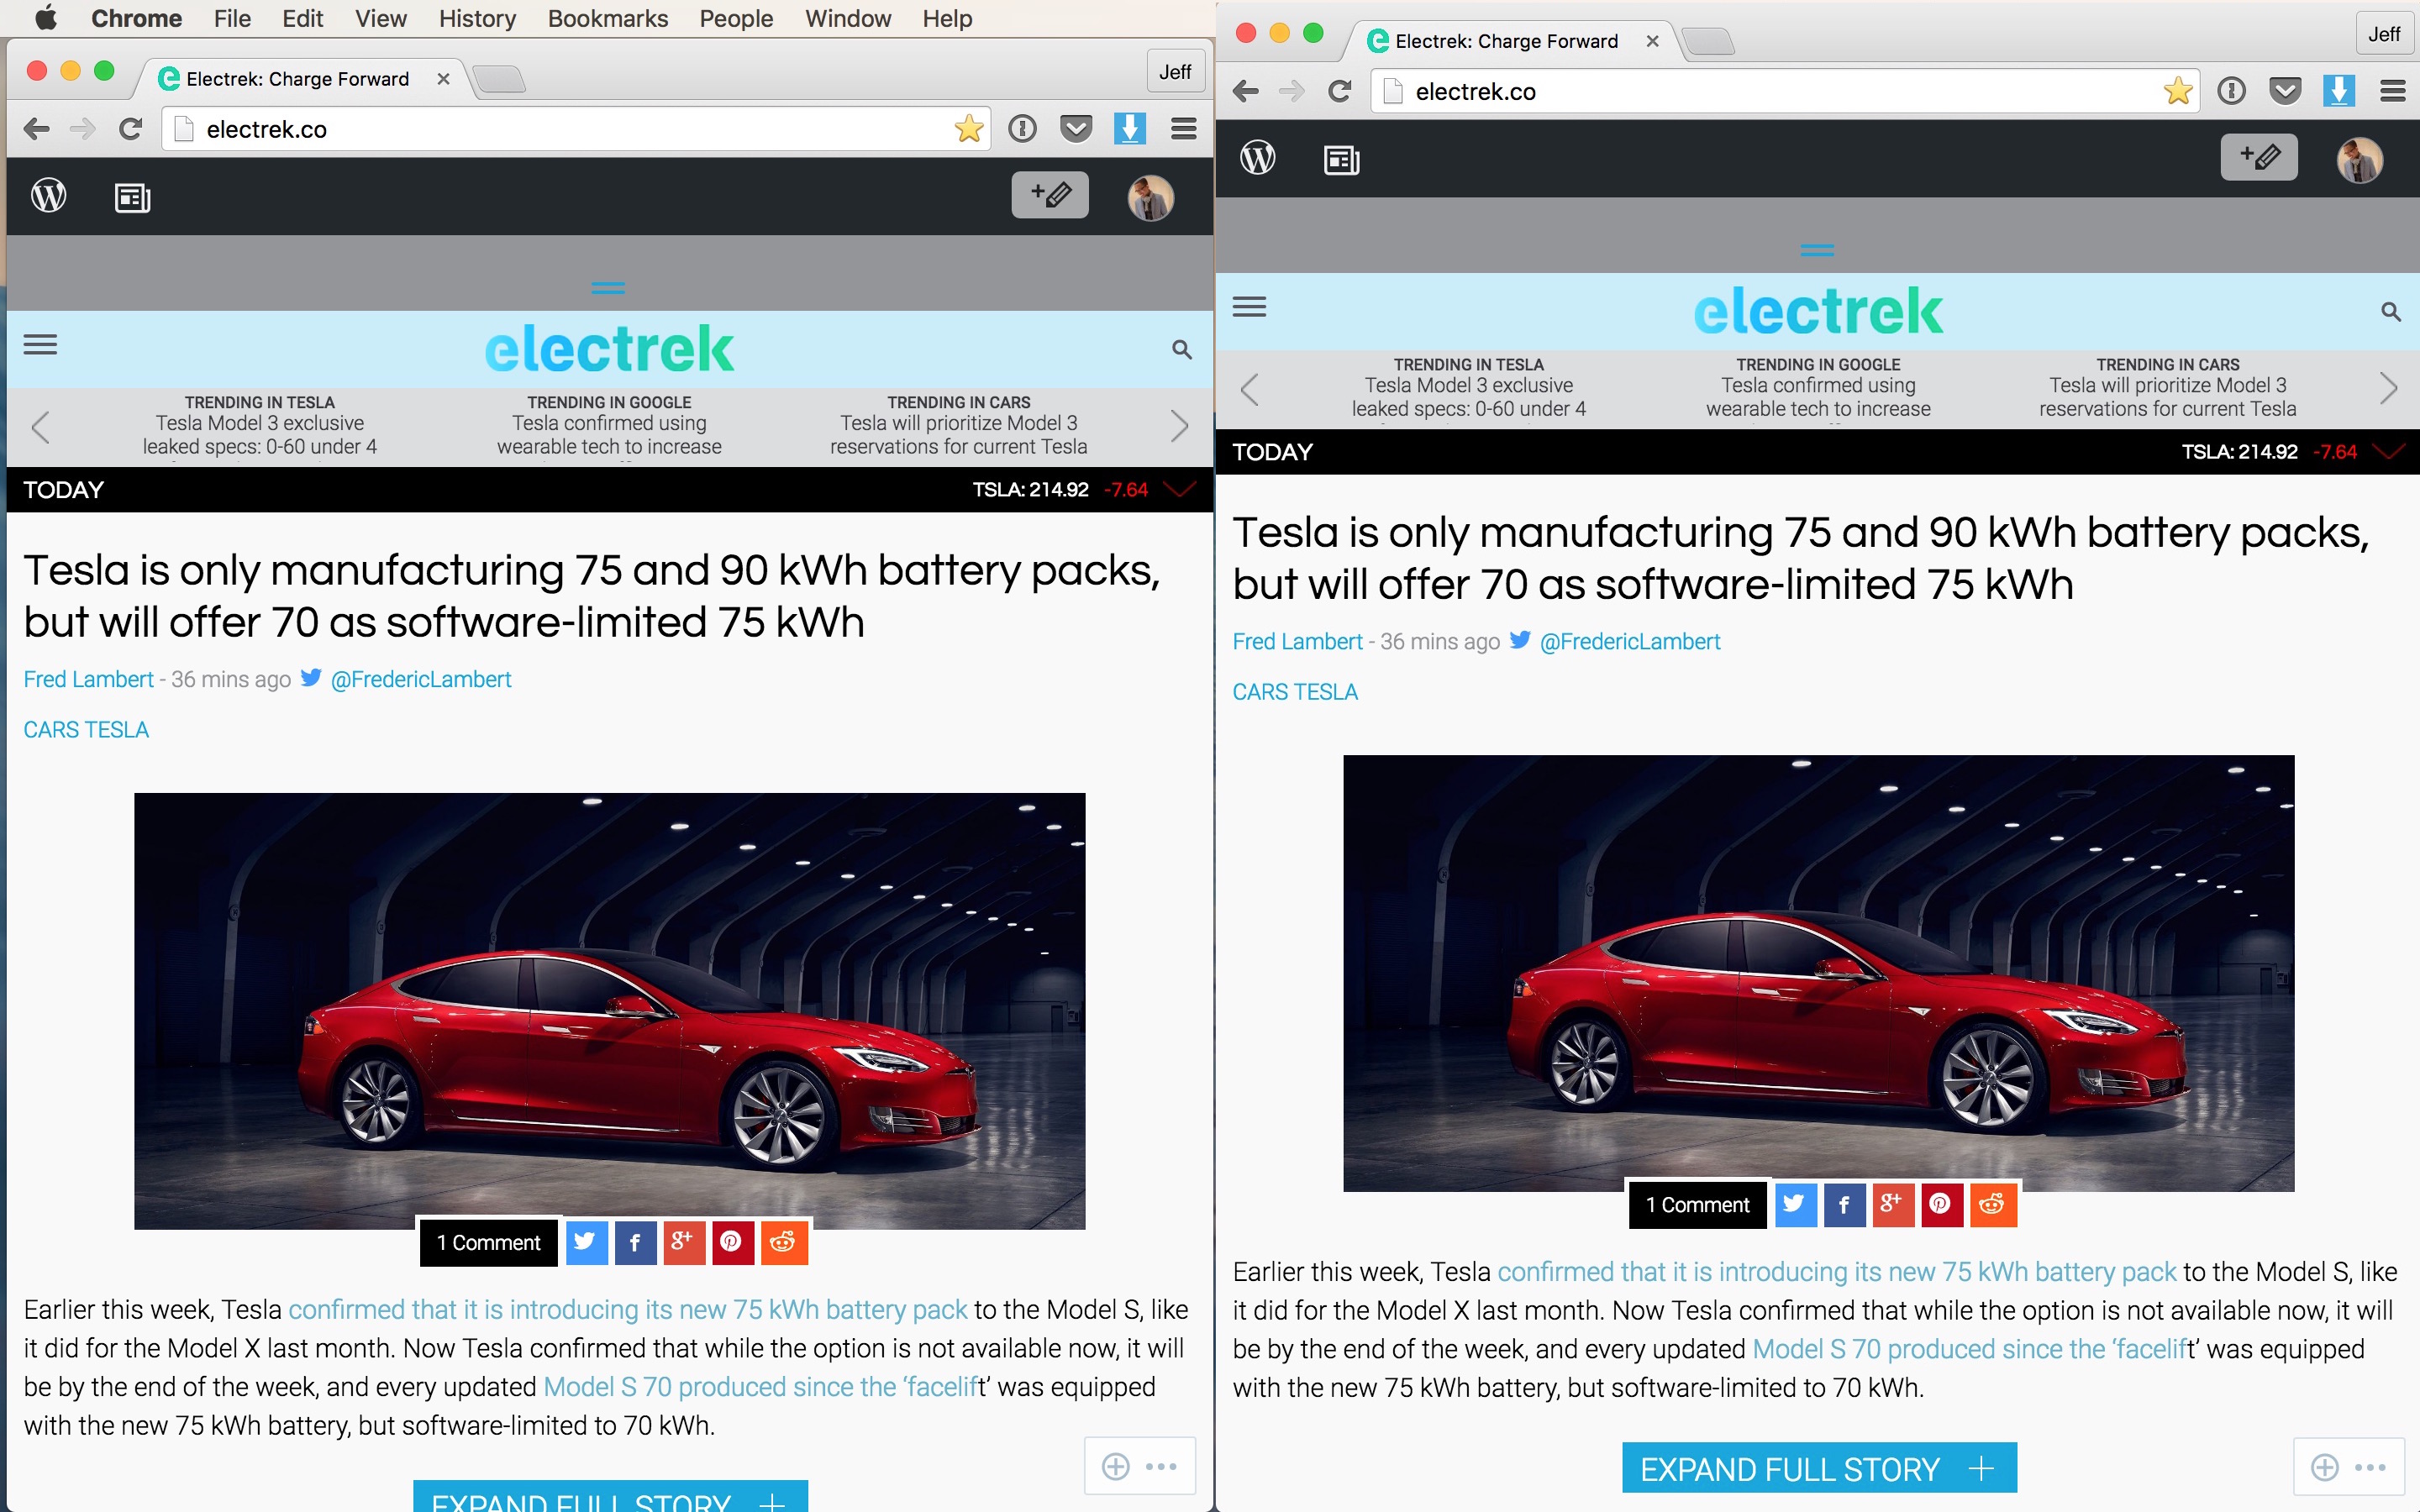
Task: Share on Twitter below left window image
Action: 586,1242
